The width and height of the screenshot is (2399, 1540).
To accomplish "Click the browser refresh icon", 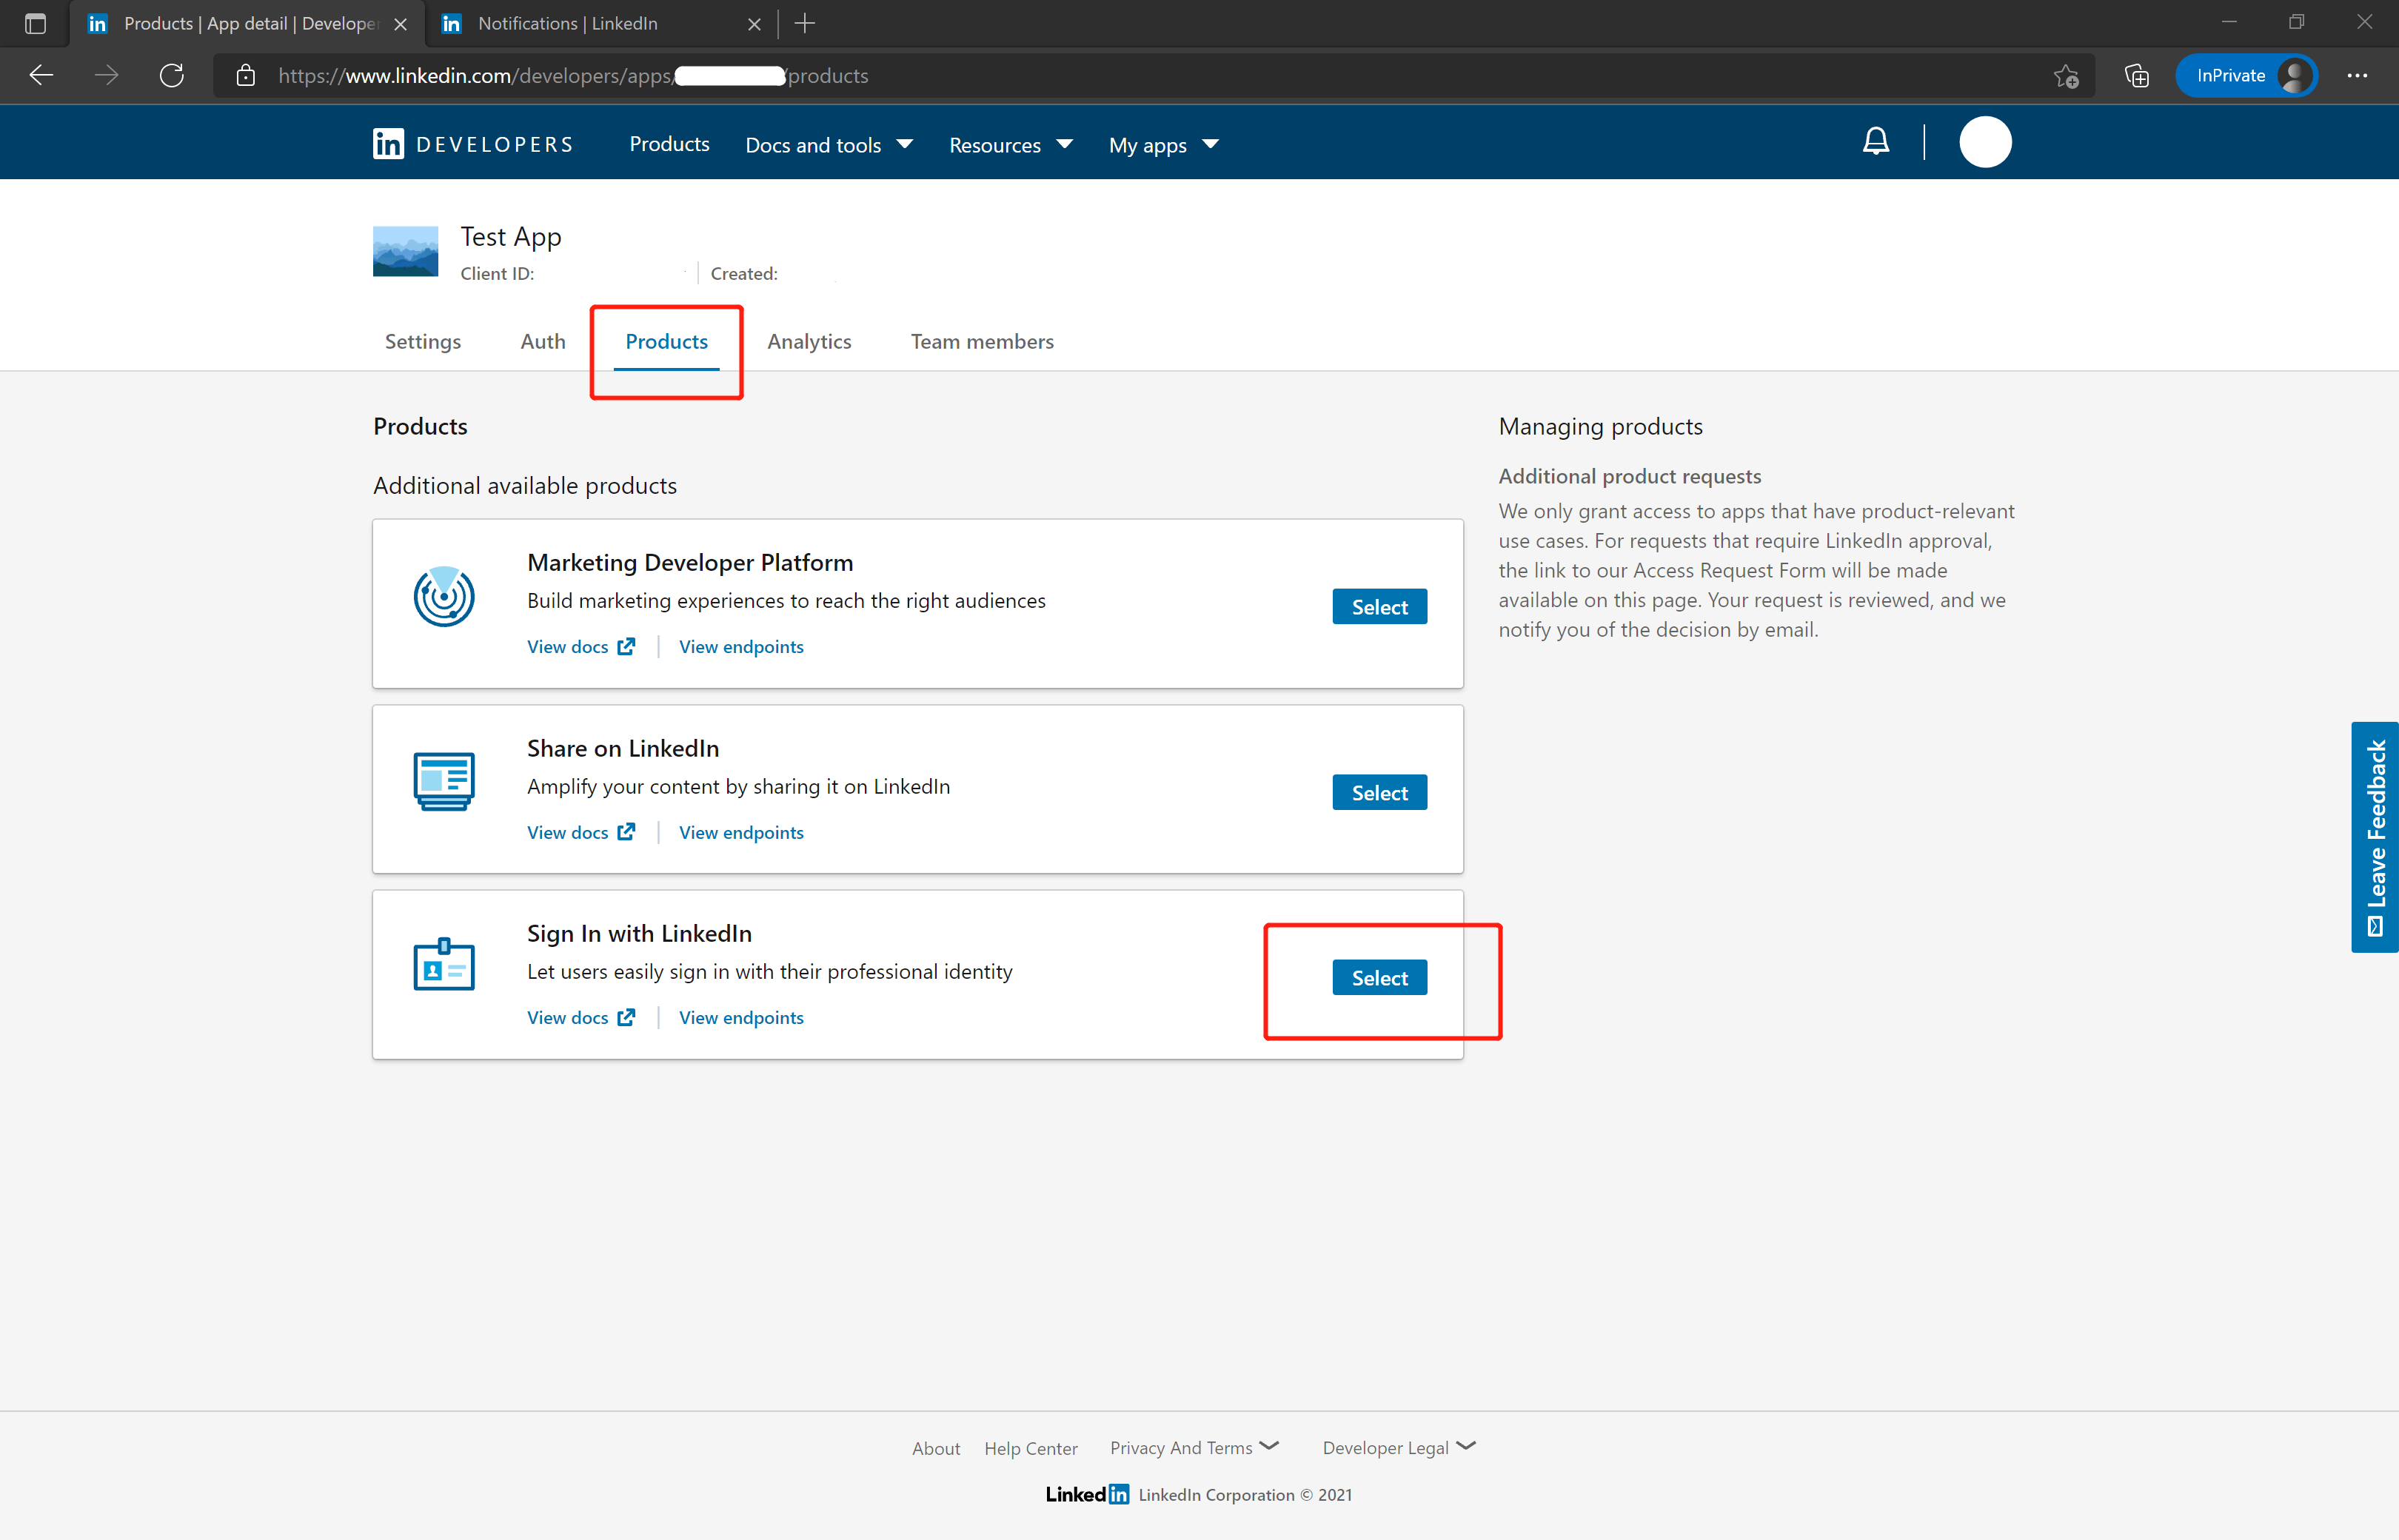I will click(x=171, y=76).
